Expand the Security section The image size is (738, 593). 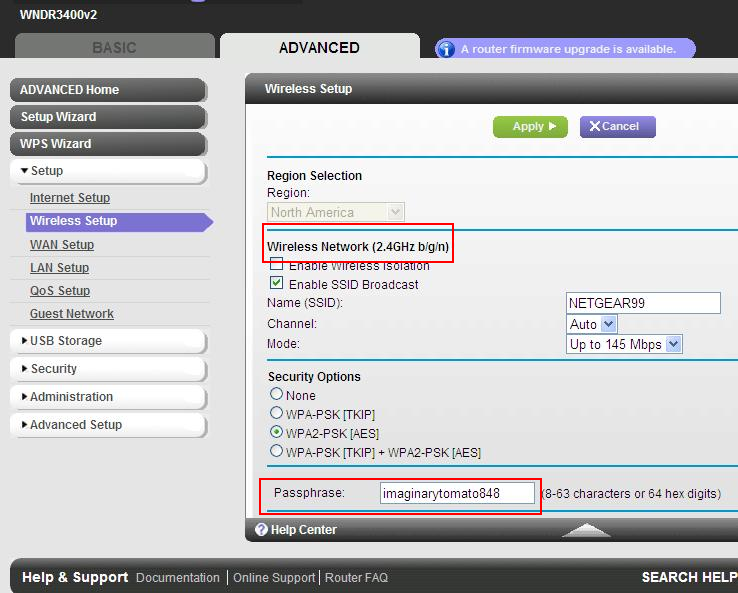pyautogui.click(x=108, y=369)
